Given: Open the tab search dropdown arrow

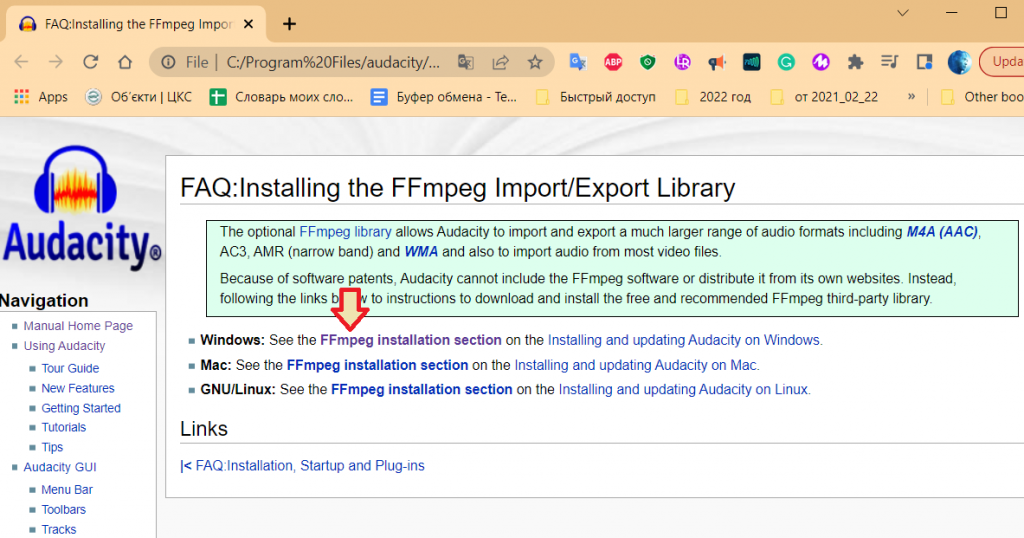Looking at the screenshot, I should tap(903, 12).
